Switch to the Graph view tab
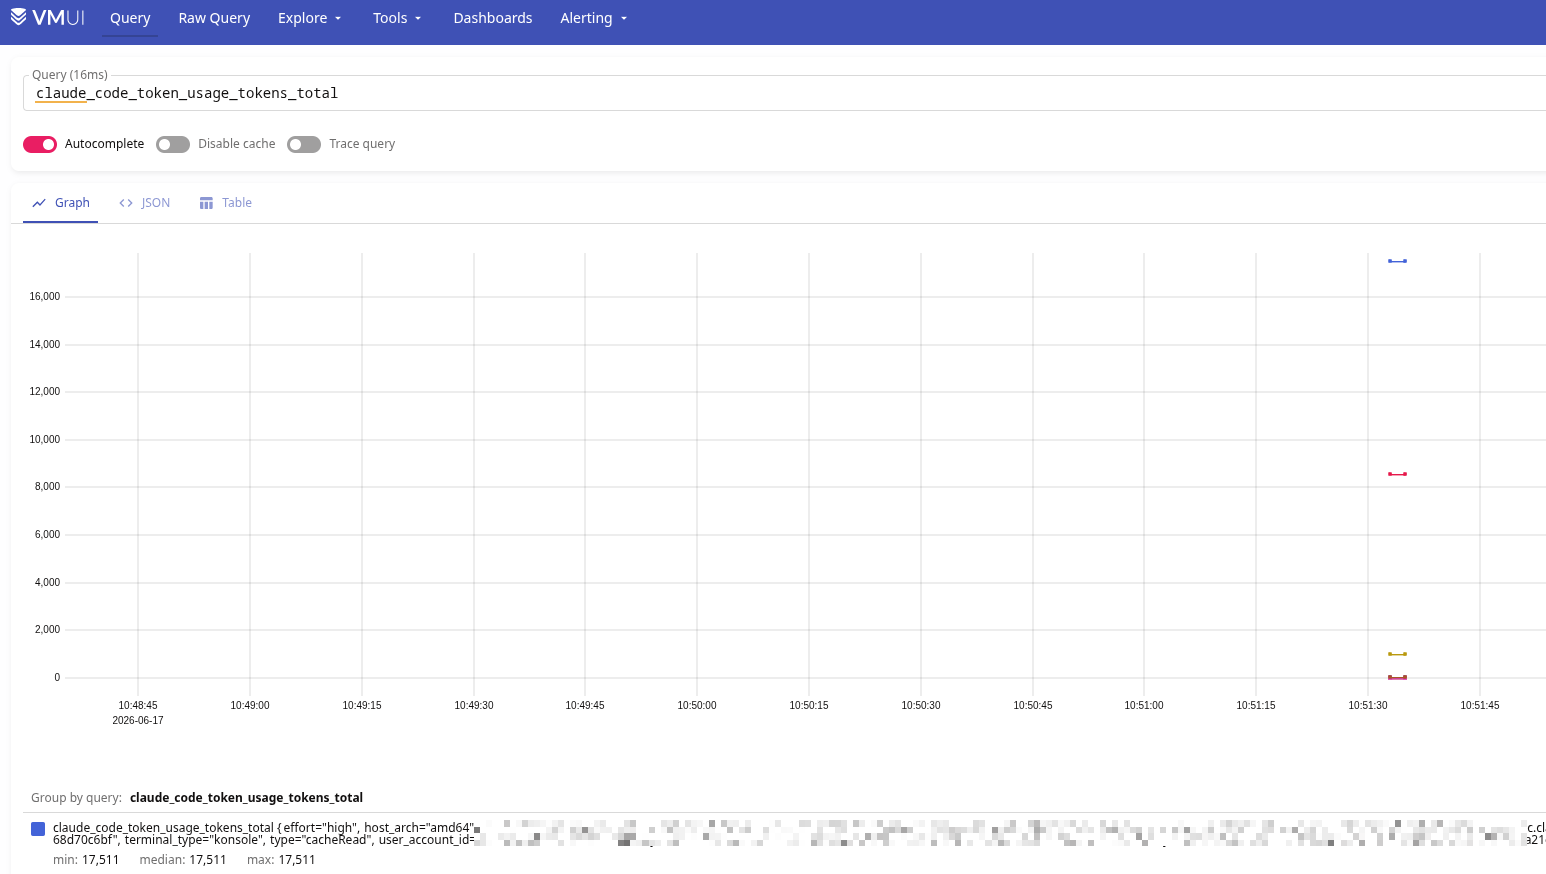The width and height of the screenshot is (1546, 874). (61, 203)
